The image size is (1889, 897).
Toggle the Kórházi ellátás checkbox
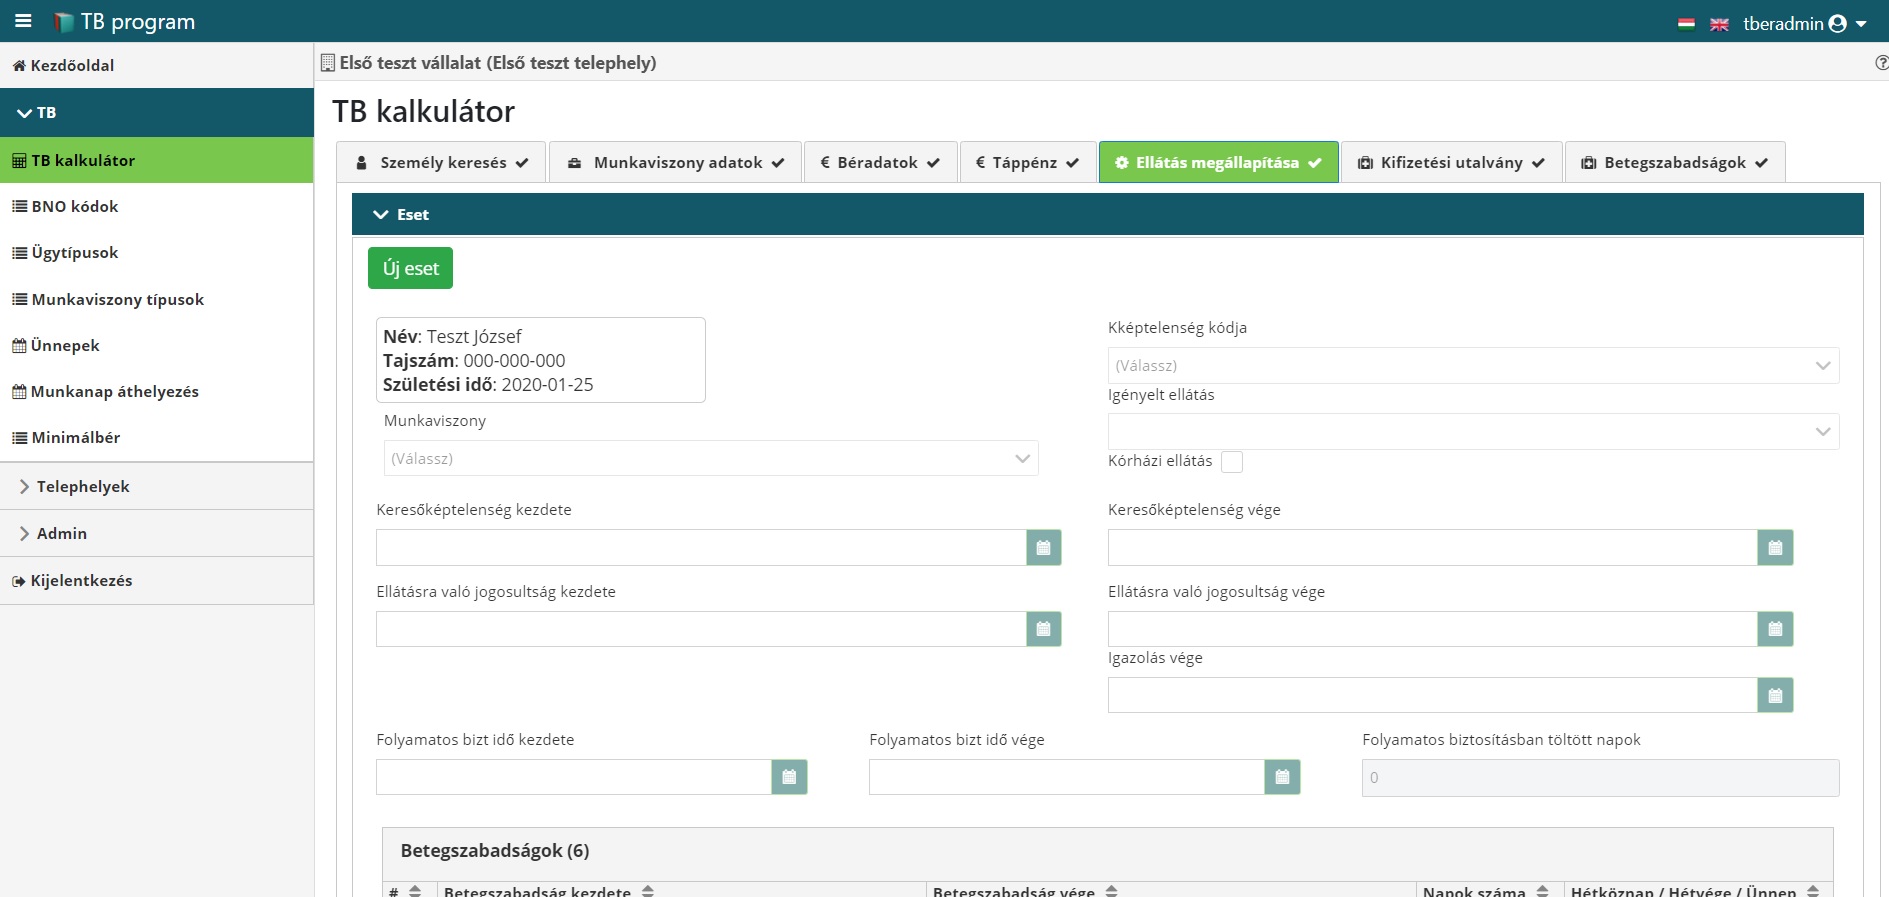click(1232, 462)
